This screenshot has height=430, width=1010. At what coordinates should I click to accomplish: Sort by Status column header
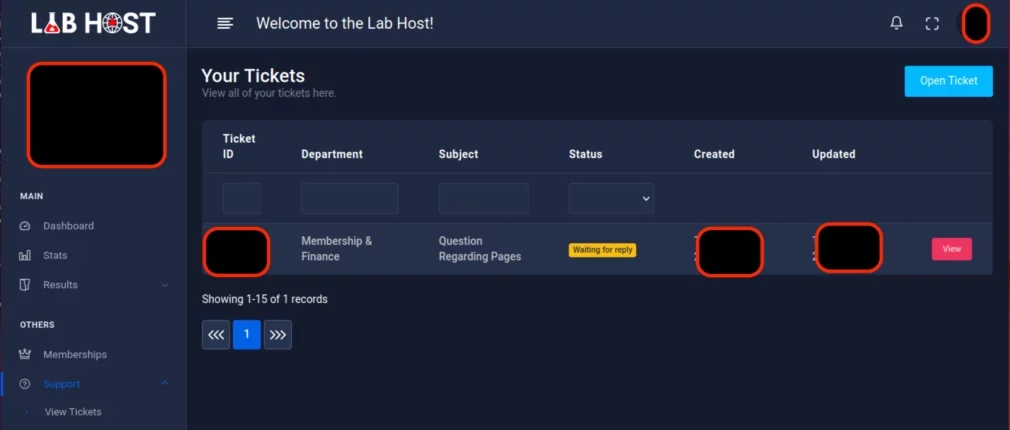tap(586, 154)
